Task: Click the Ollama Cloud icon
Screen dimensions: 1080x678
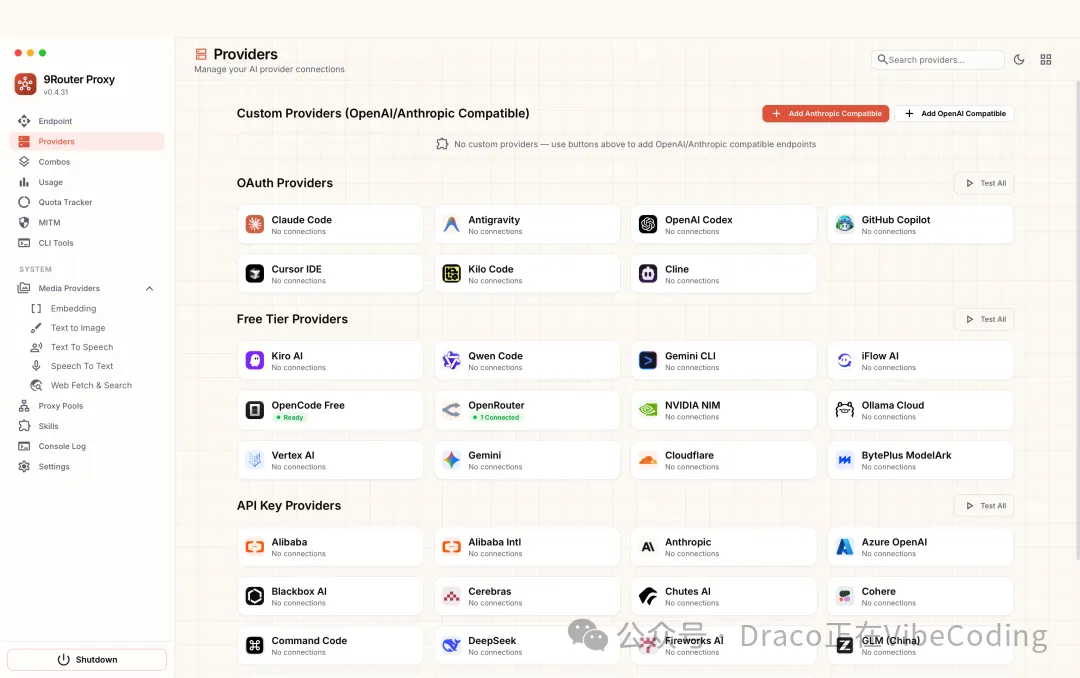Action: coord(844,410)
